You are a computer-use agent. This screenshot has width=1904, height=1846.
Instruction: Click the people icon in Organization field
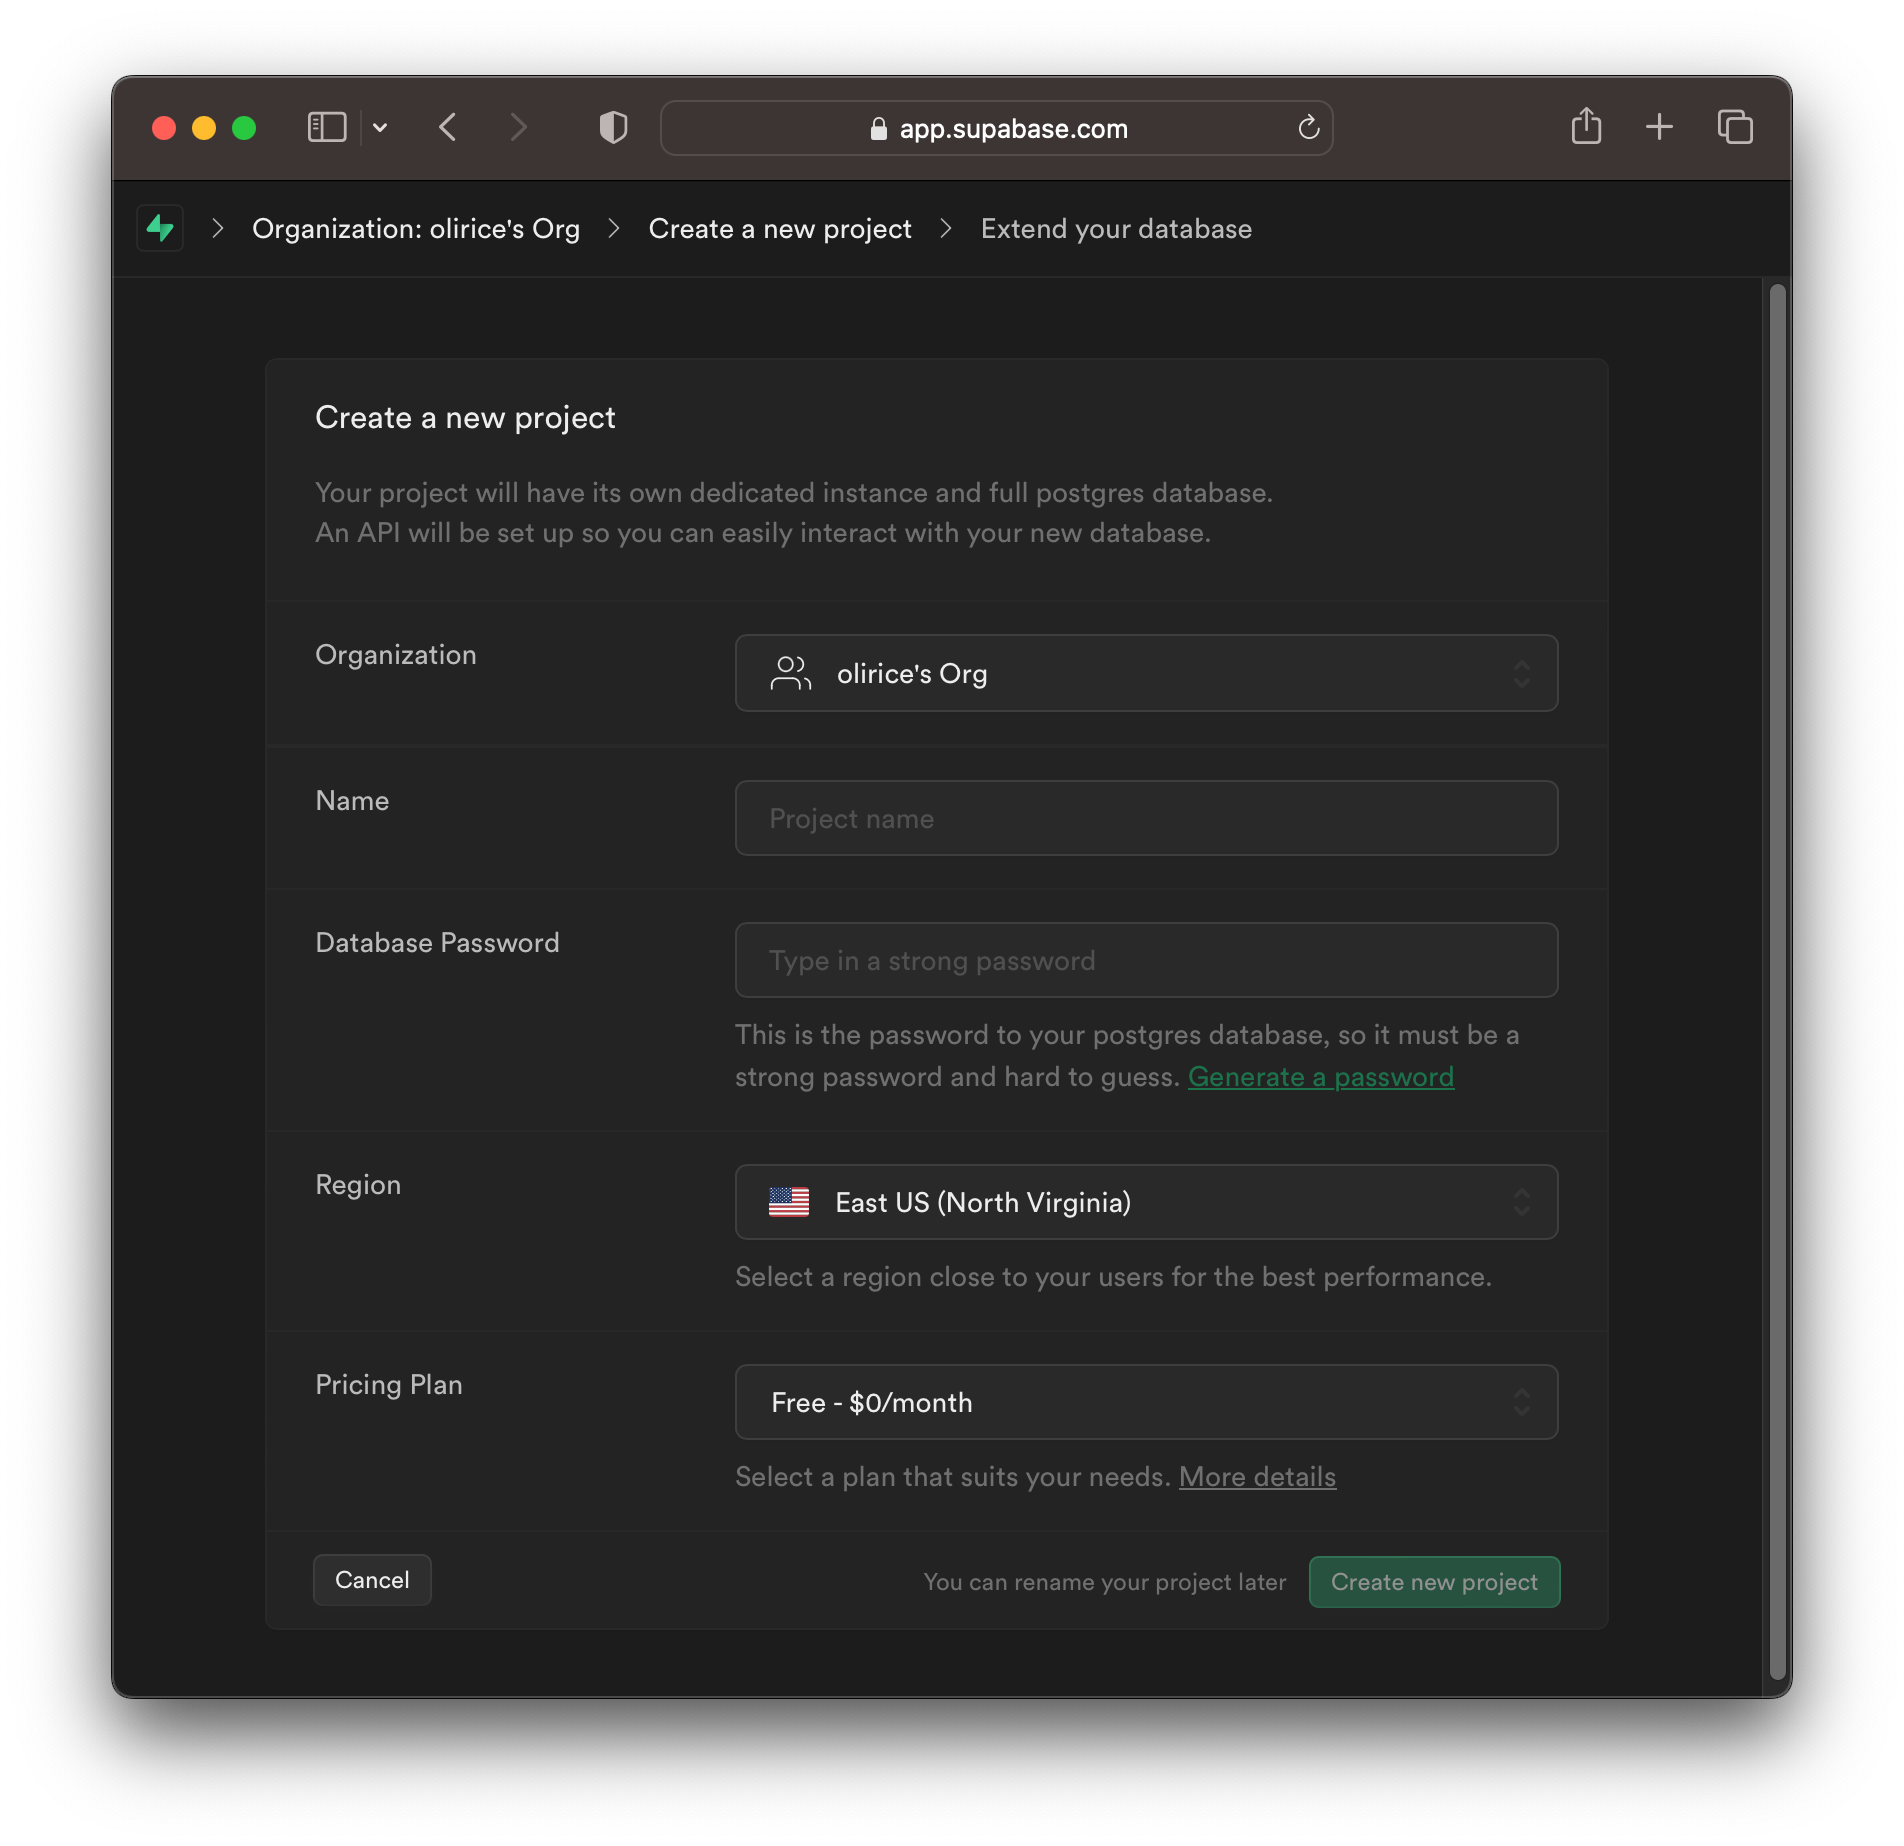point(790,673)
